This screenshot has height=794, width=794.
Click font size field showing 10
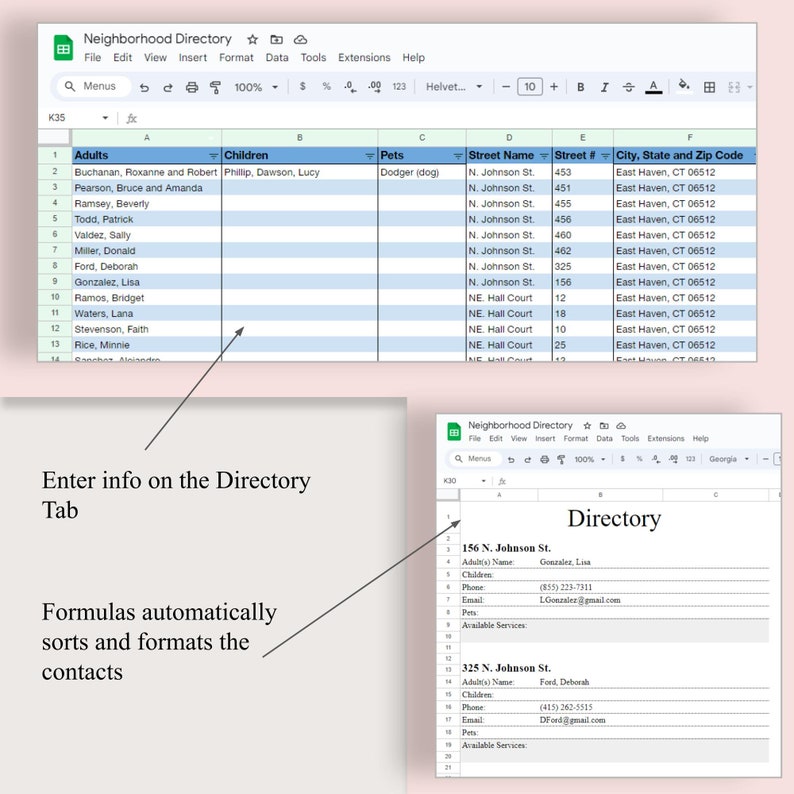[x=530, y=87]
